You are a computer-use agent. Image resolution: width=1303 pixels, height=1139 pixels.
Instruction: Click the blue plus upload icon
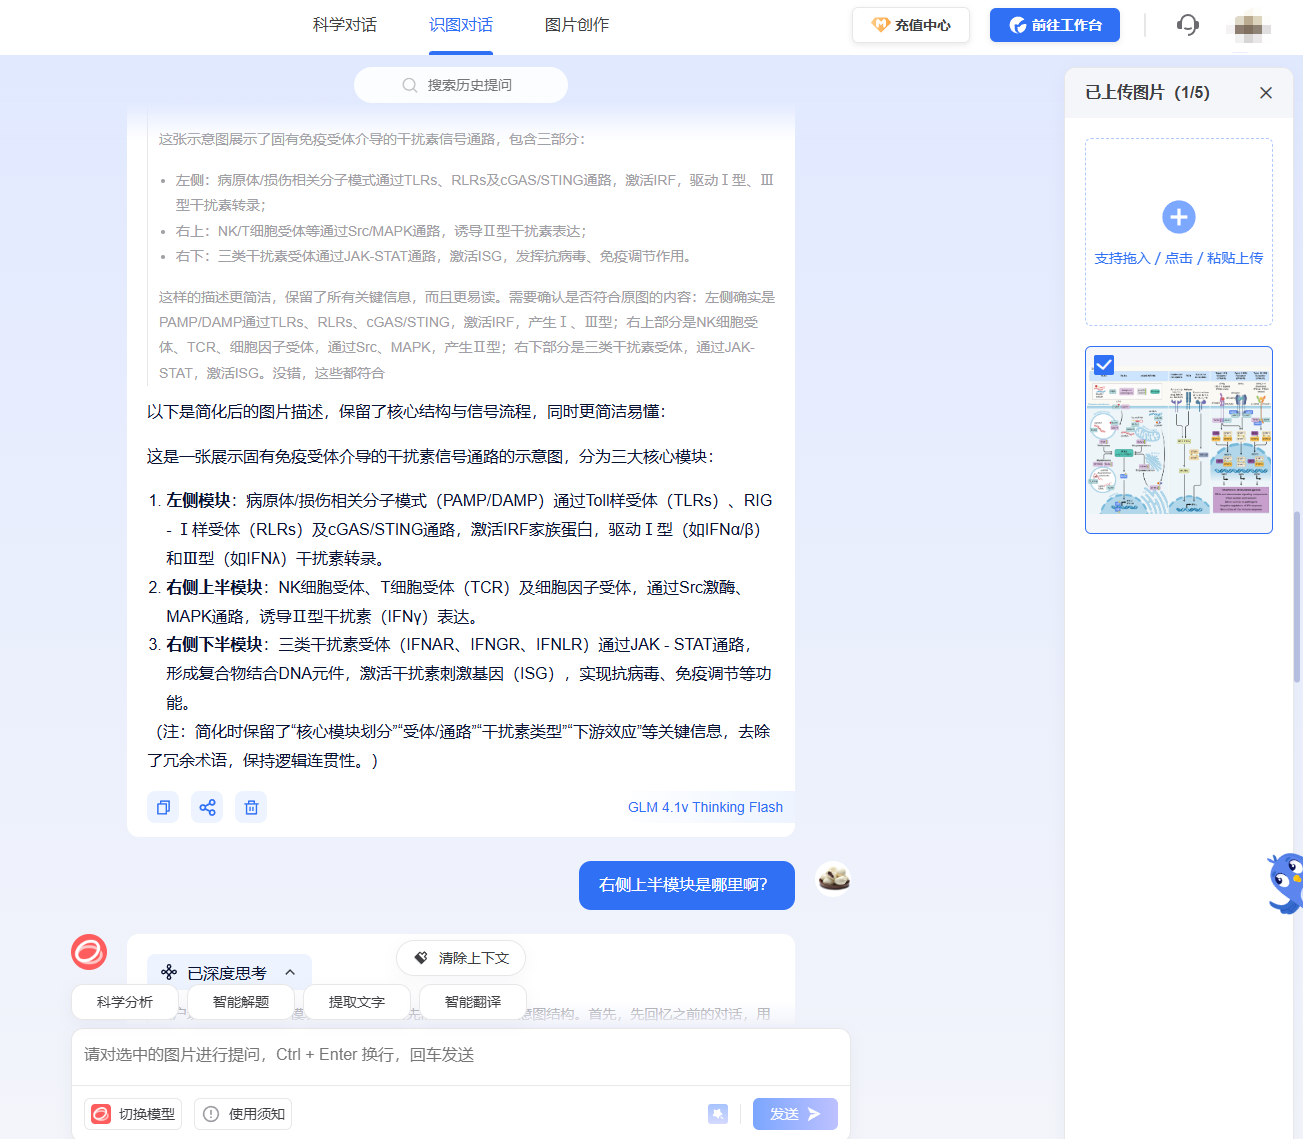point(1179,217)
